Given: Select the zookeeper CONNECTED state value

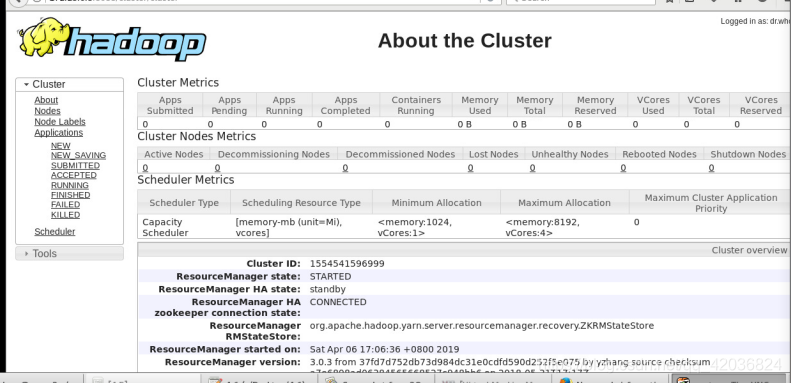Looking at the screenshot, I should click(338, 302).
